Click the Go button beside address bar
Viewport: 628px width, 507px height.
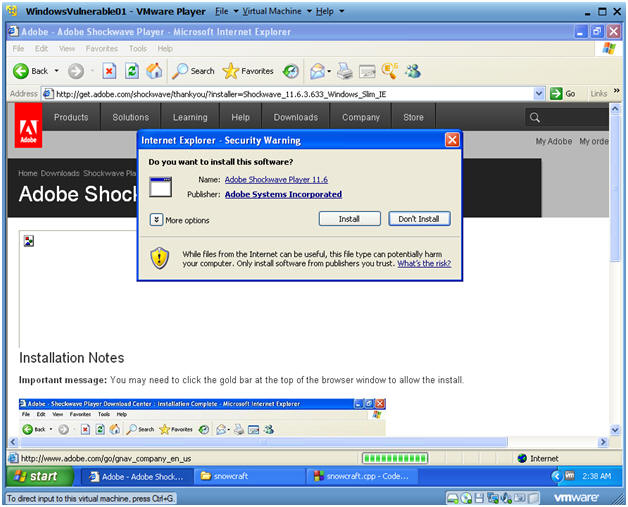click(x=563, y=94)
